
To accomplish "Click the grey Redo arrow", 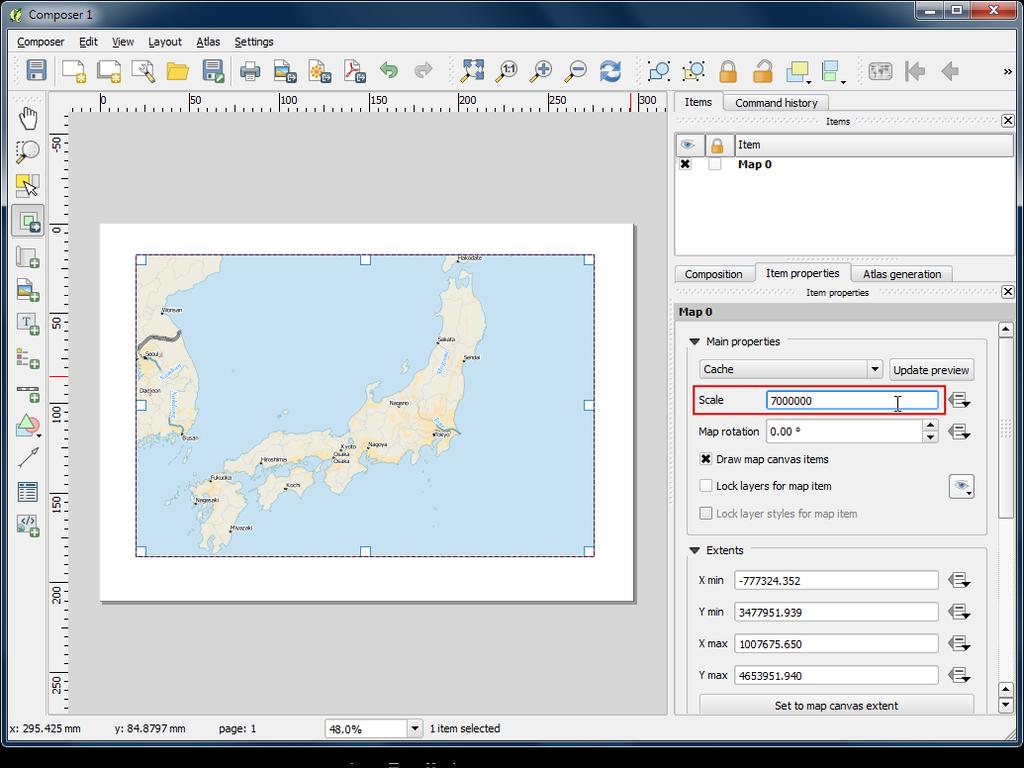I will [x=424, y=70].
